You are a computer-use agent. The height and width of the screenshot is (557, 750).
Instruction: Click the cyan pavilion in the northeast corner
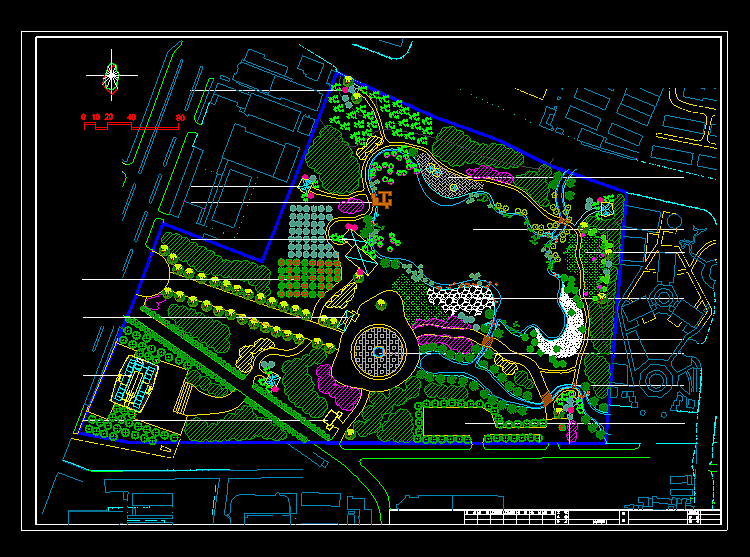pyautogui.click(x=607, y=209)
